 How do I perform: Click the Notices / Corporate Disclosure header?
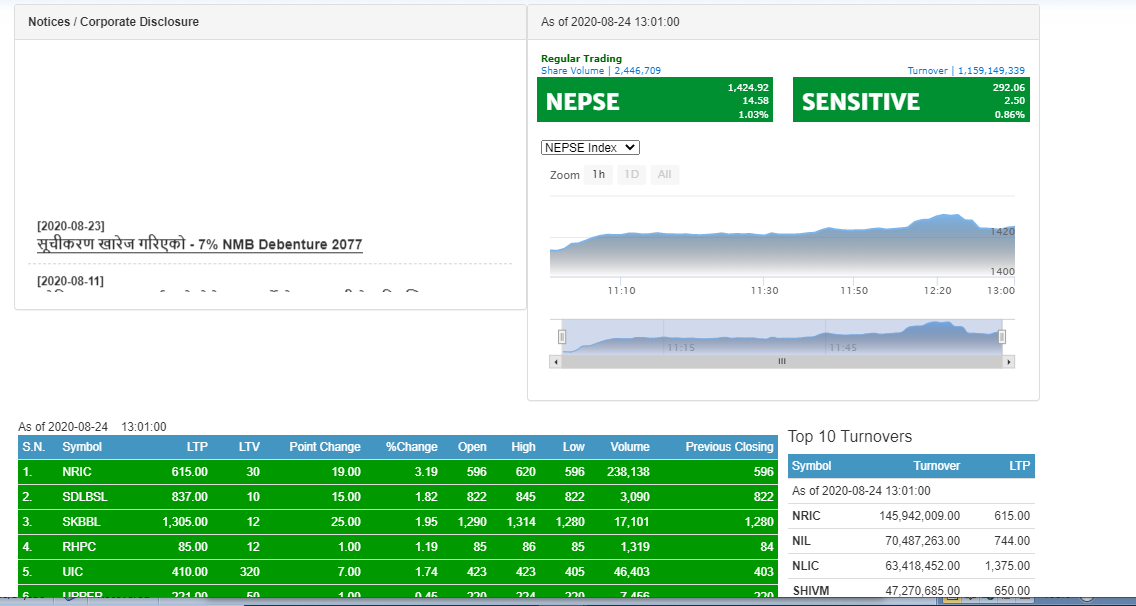point(113,22)
